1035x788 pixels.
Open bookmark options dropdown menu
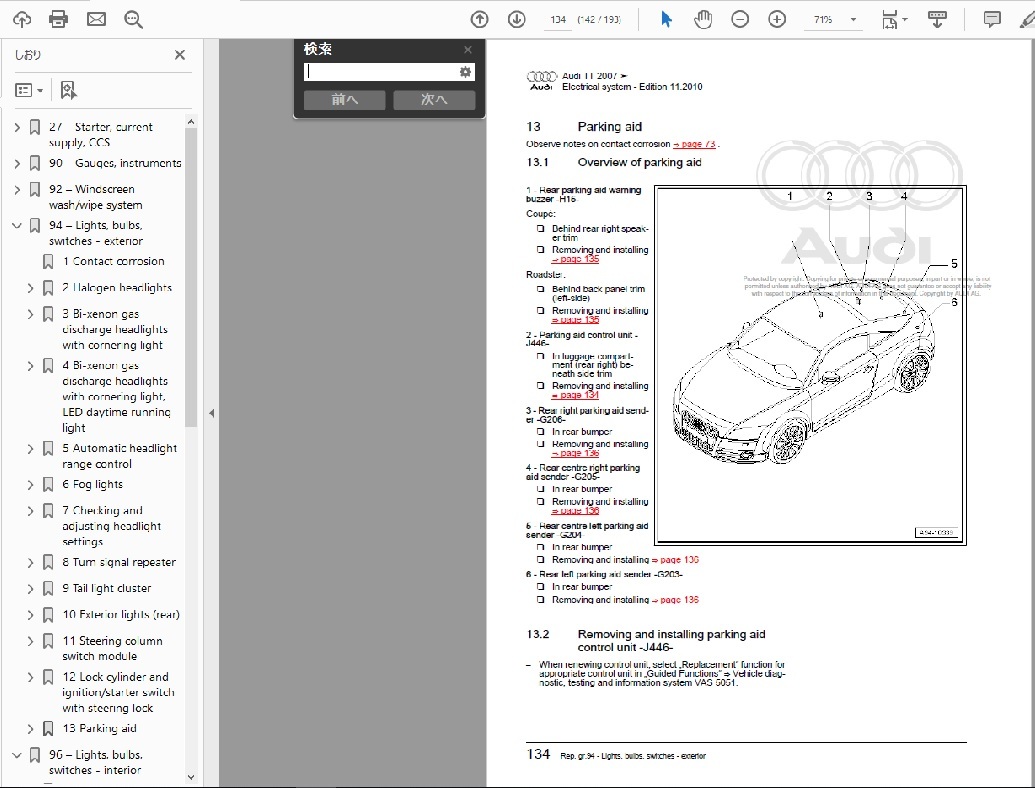pos(29,90)
